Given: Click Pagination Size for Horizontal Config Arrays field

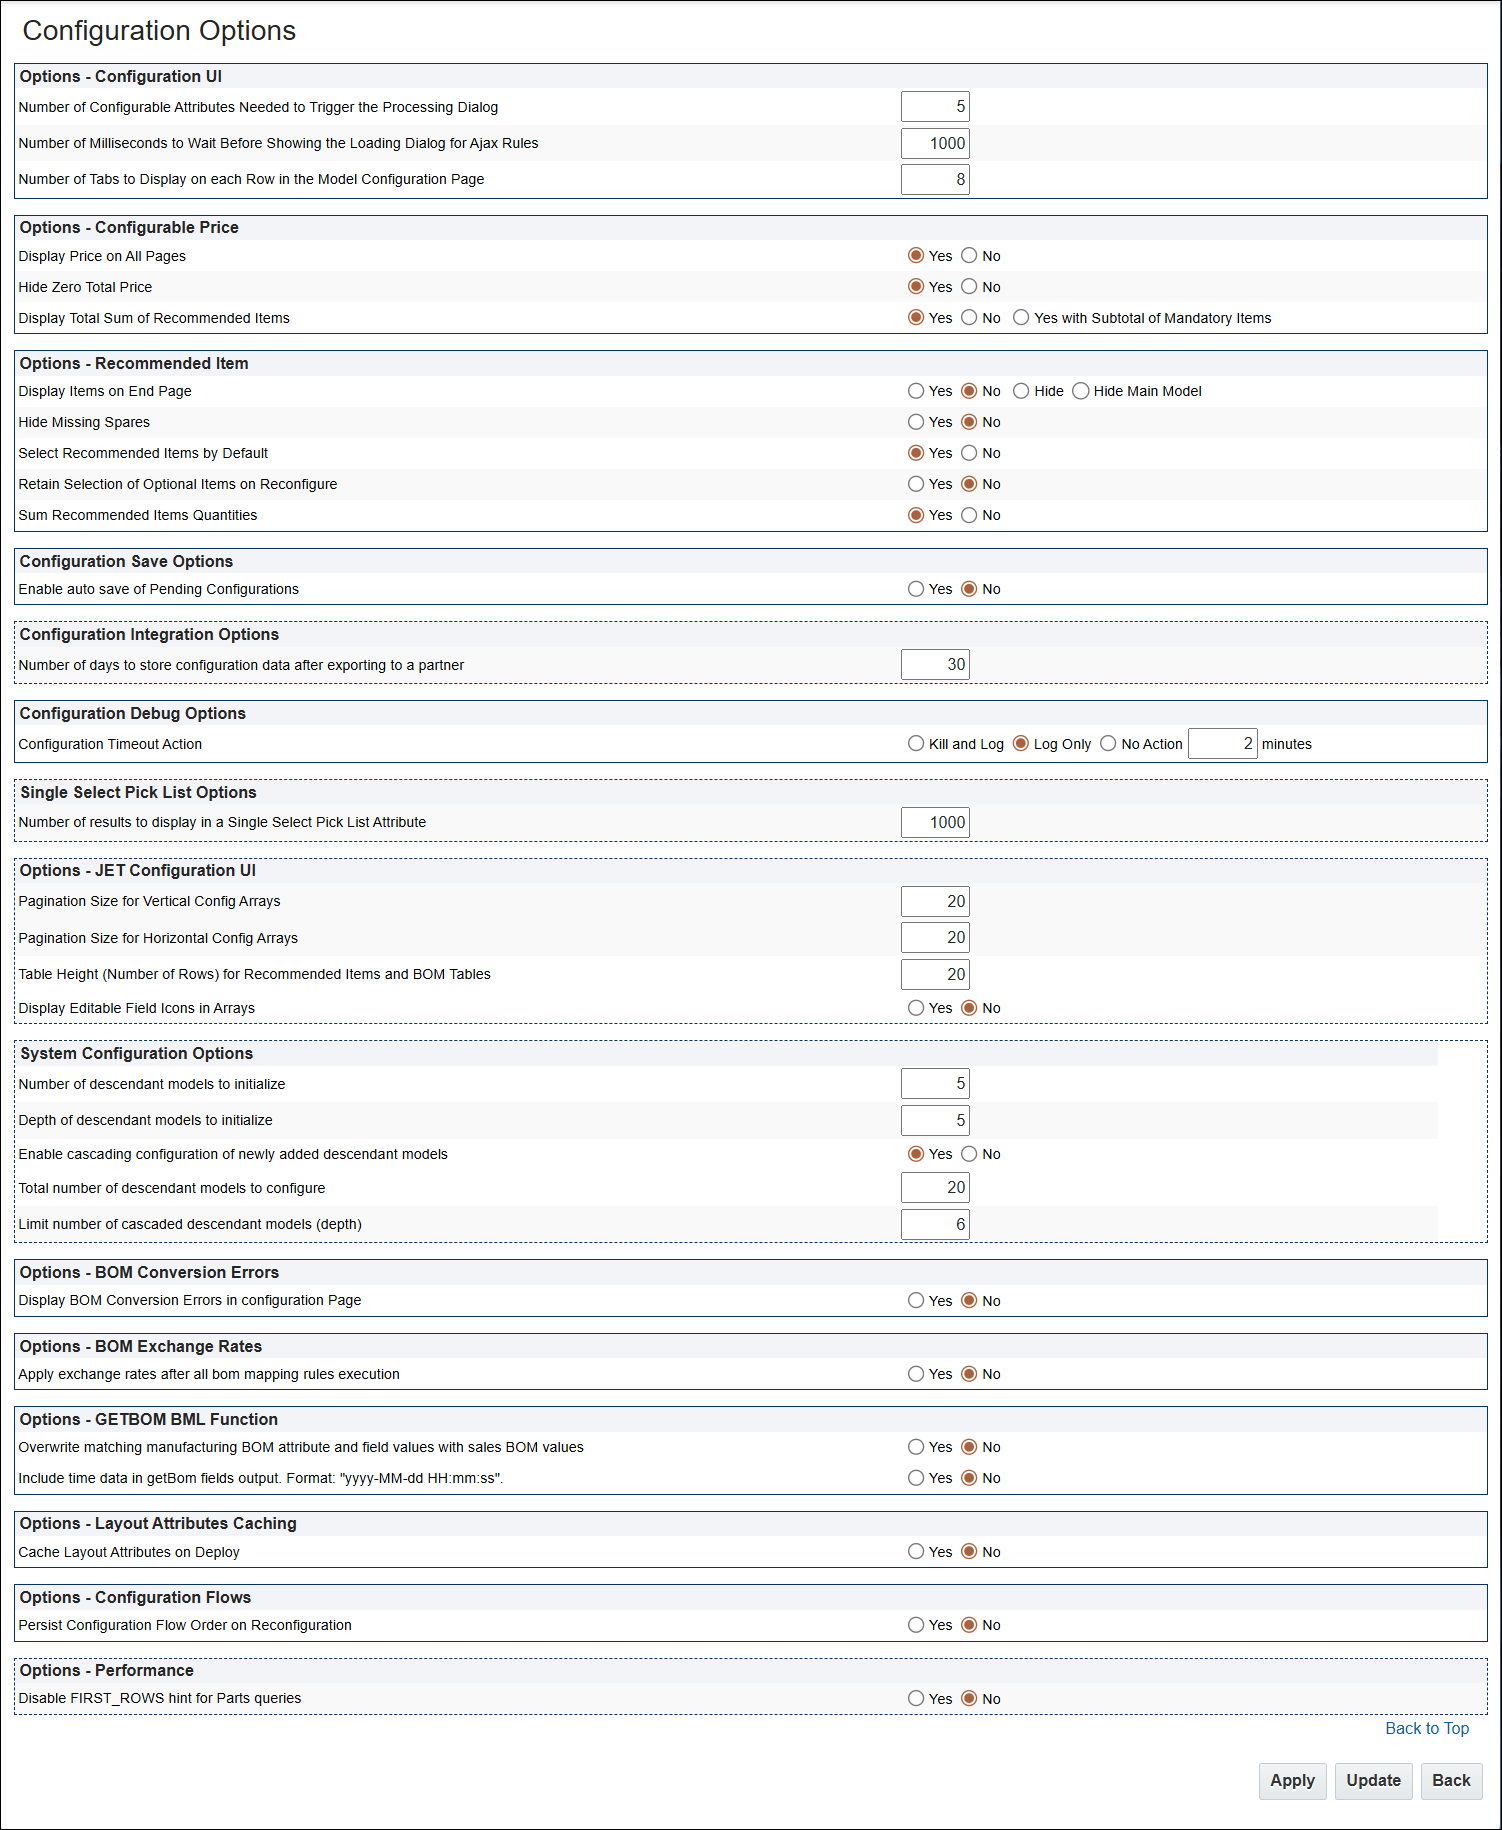Looking at the screenshot, I should pos(935,938).
